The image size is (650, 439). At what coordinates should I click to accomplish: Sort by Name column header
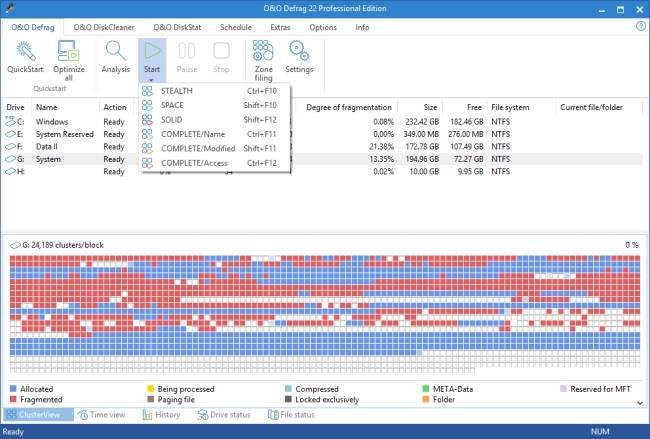click(x=46, y=107)
